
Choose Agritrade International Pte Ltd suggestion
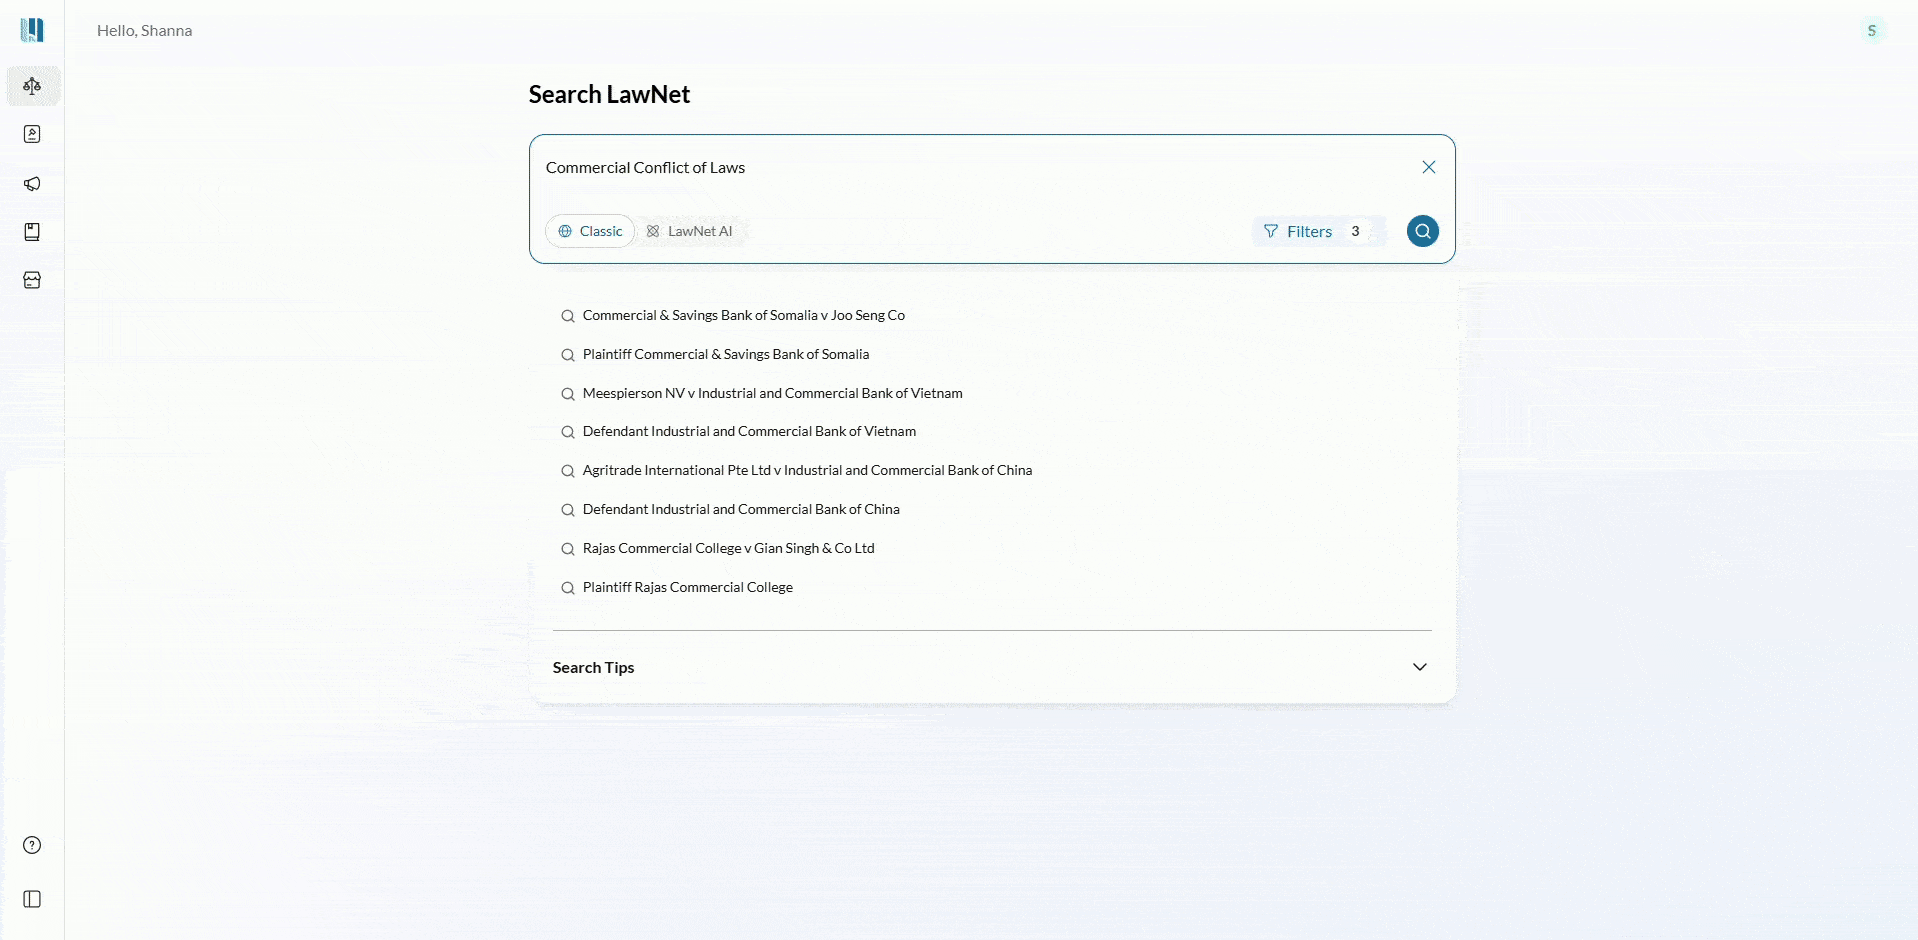[807, 470]
